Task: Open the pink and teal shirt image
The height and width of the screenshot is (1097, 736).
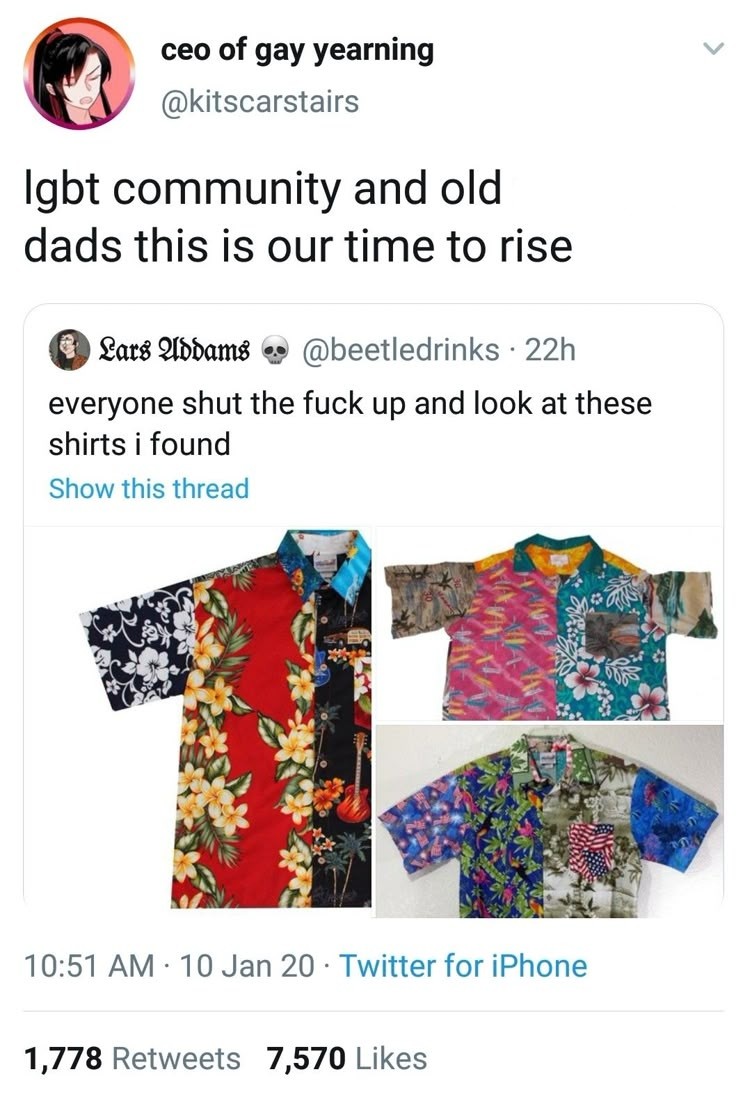Action: coord(549,624)
